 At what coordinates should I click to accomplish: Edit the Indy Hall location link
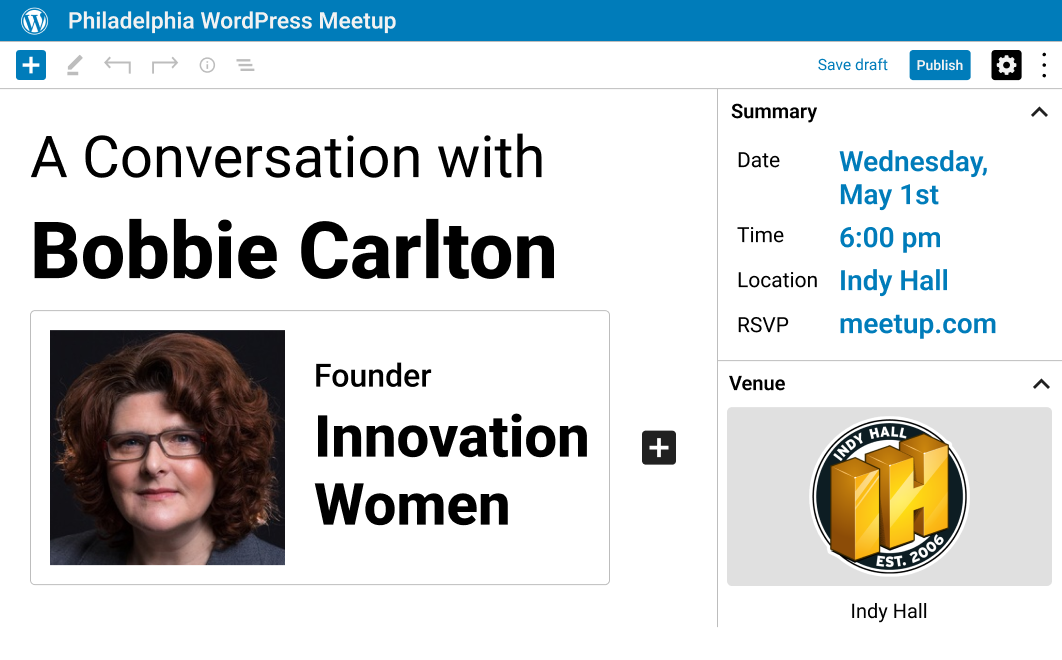[x=893, y=281]
